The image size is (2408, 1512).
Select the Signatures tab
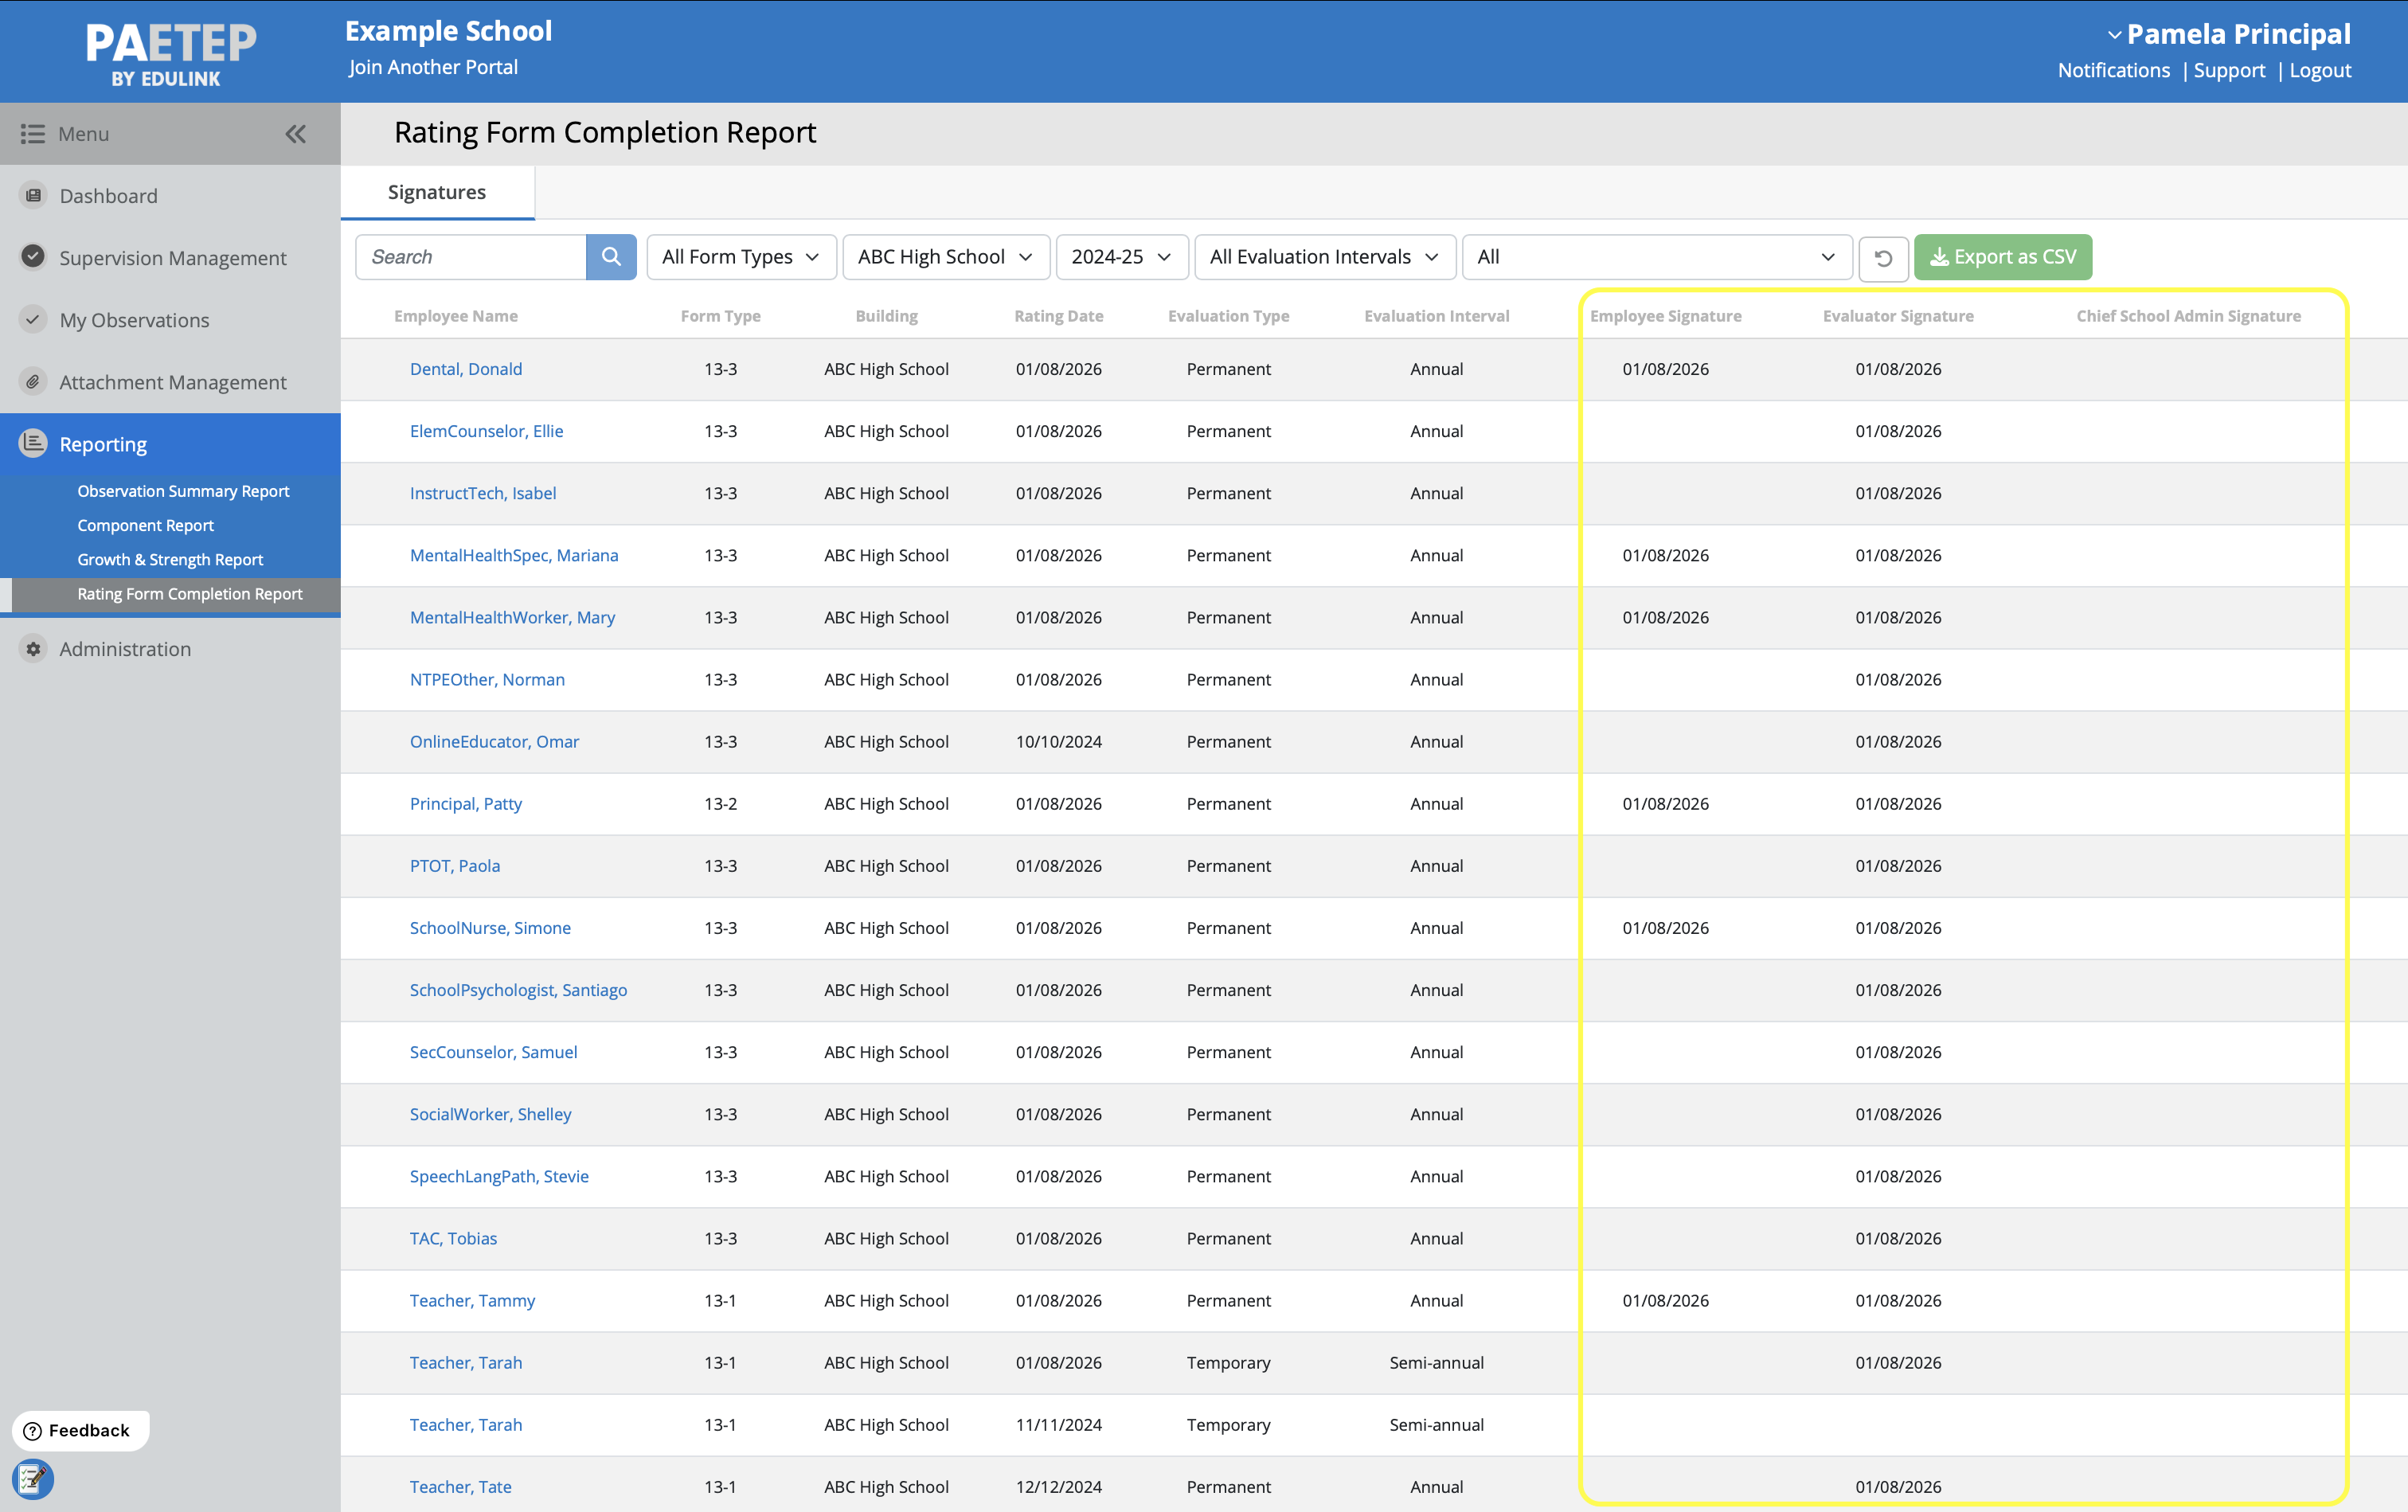[x=437, y=192]
